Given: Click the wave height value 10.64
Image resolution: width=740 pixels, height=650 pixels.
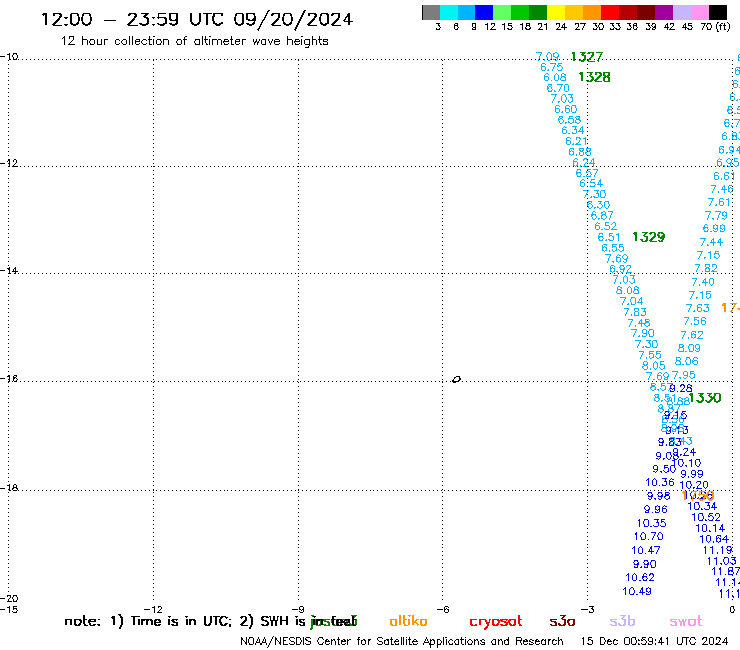Looking at the screenshot, I should [714, 539].
